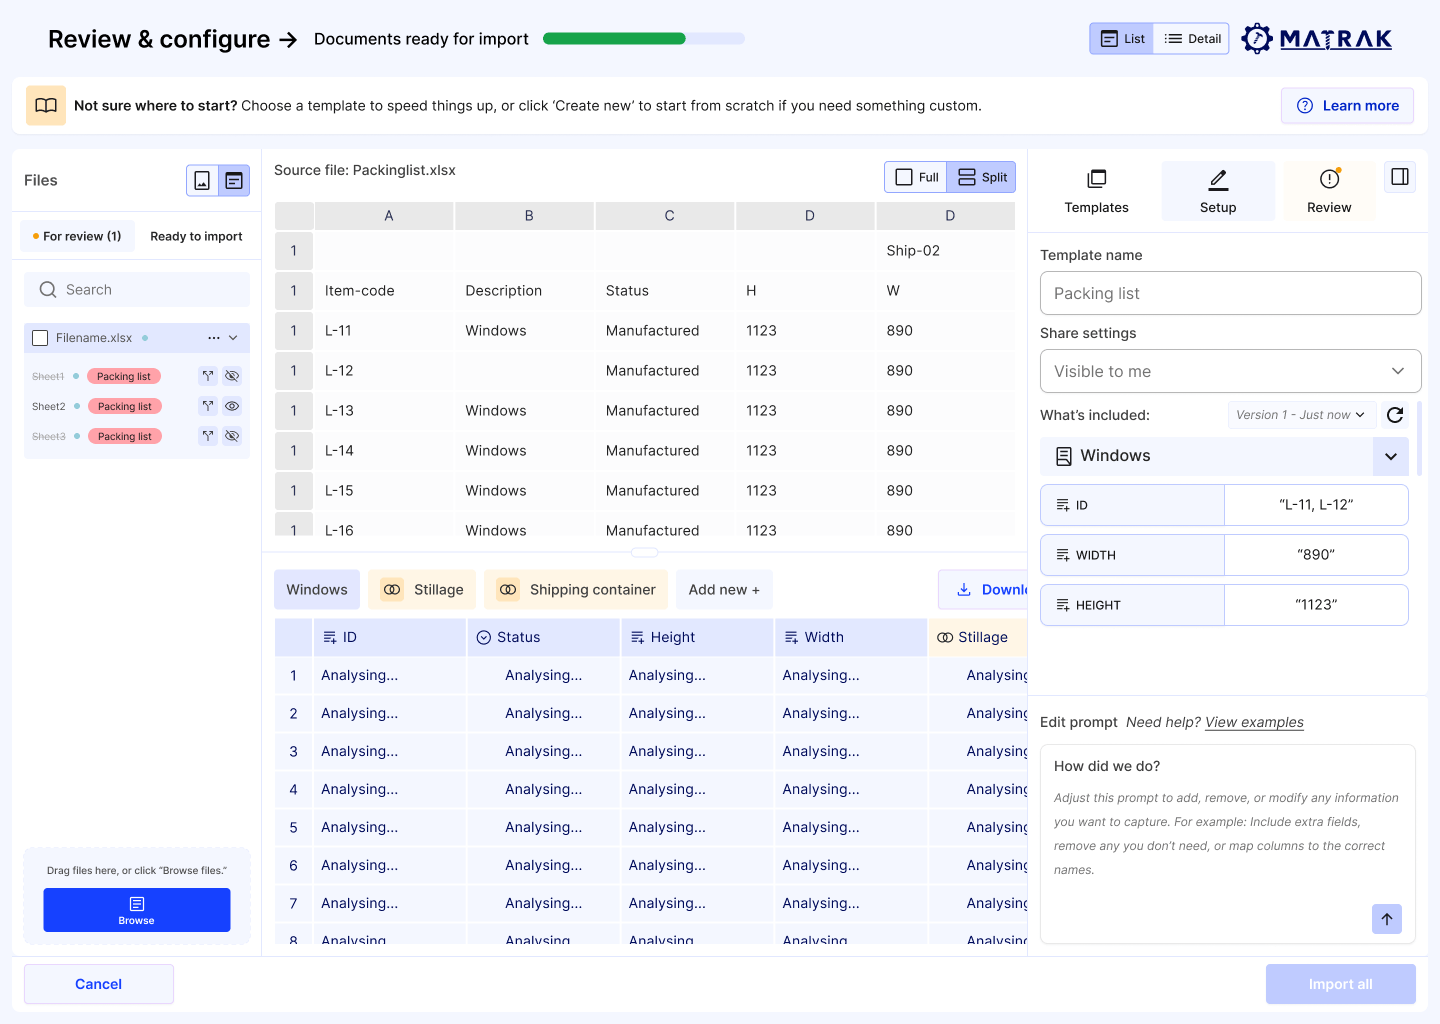Collapse the Windows section in What's included
Viewport: 1440px width, 1024px height.
[x=1391, y=457]
